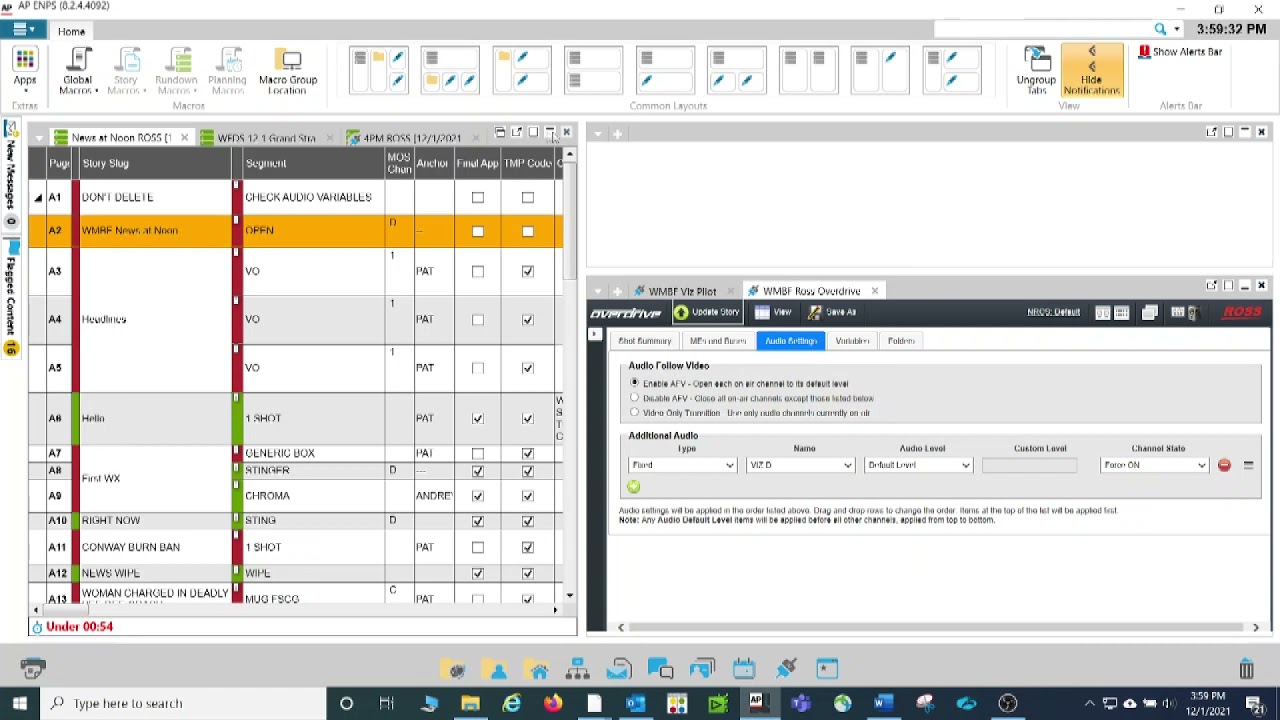The height and width of the screenshot is (720, 1280).
Task: Toggle TMP Code checkbox for row A1
Action: pos(528,198)
